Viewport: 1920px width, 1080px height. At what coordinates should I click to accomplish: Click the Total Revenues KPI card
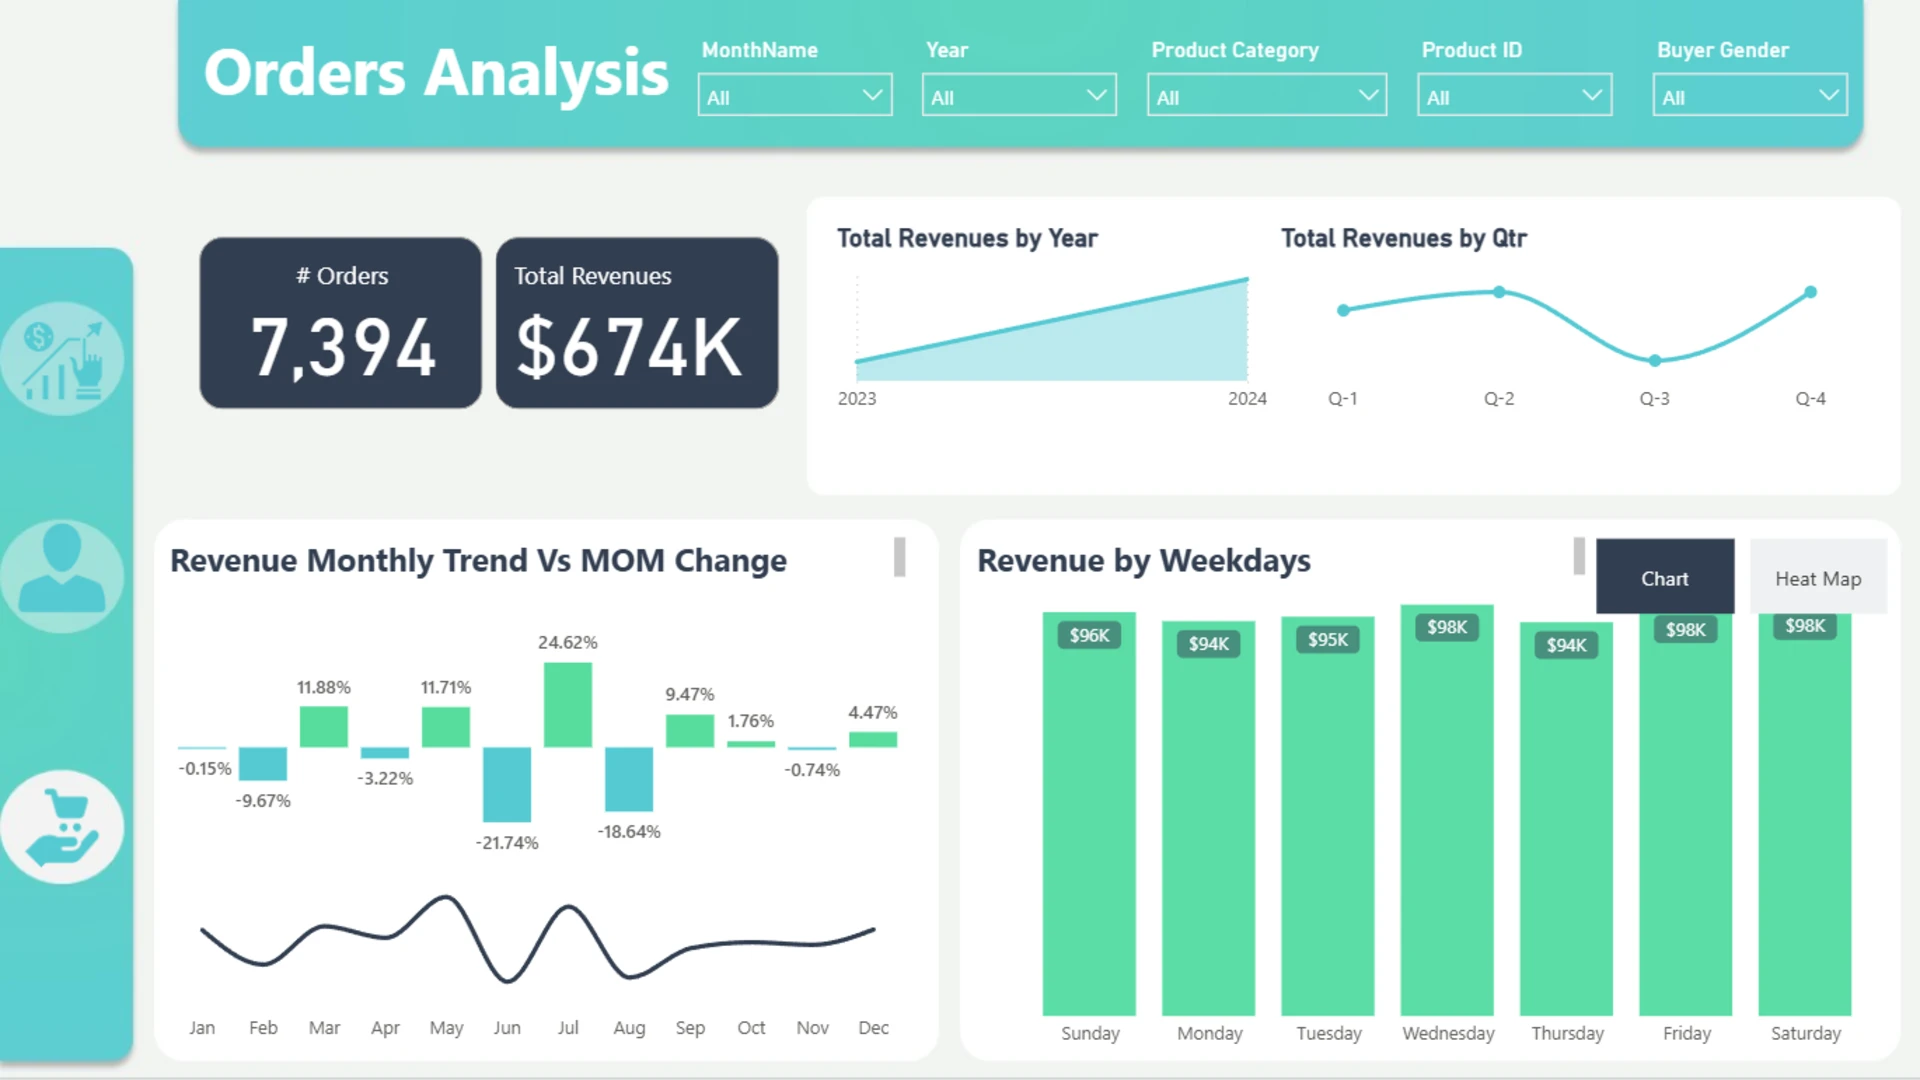point(637,323)
